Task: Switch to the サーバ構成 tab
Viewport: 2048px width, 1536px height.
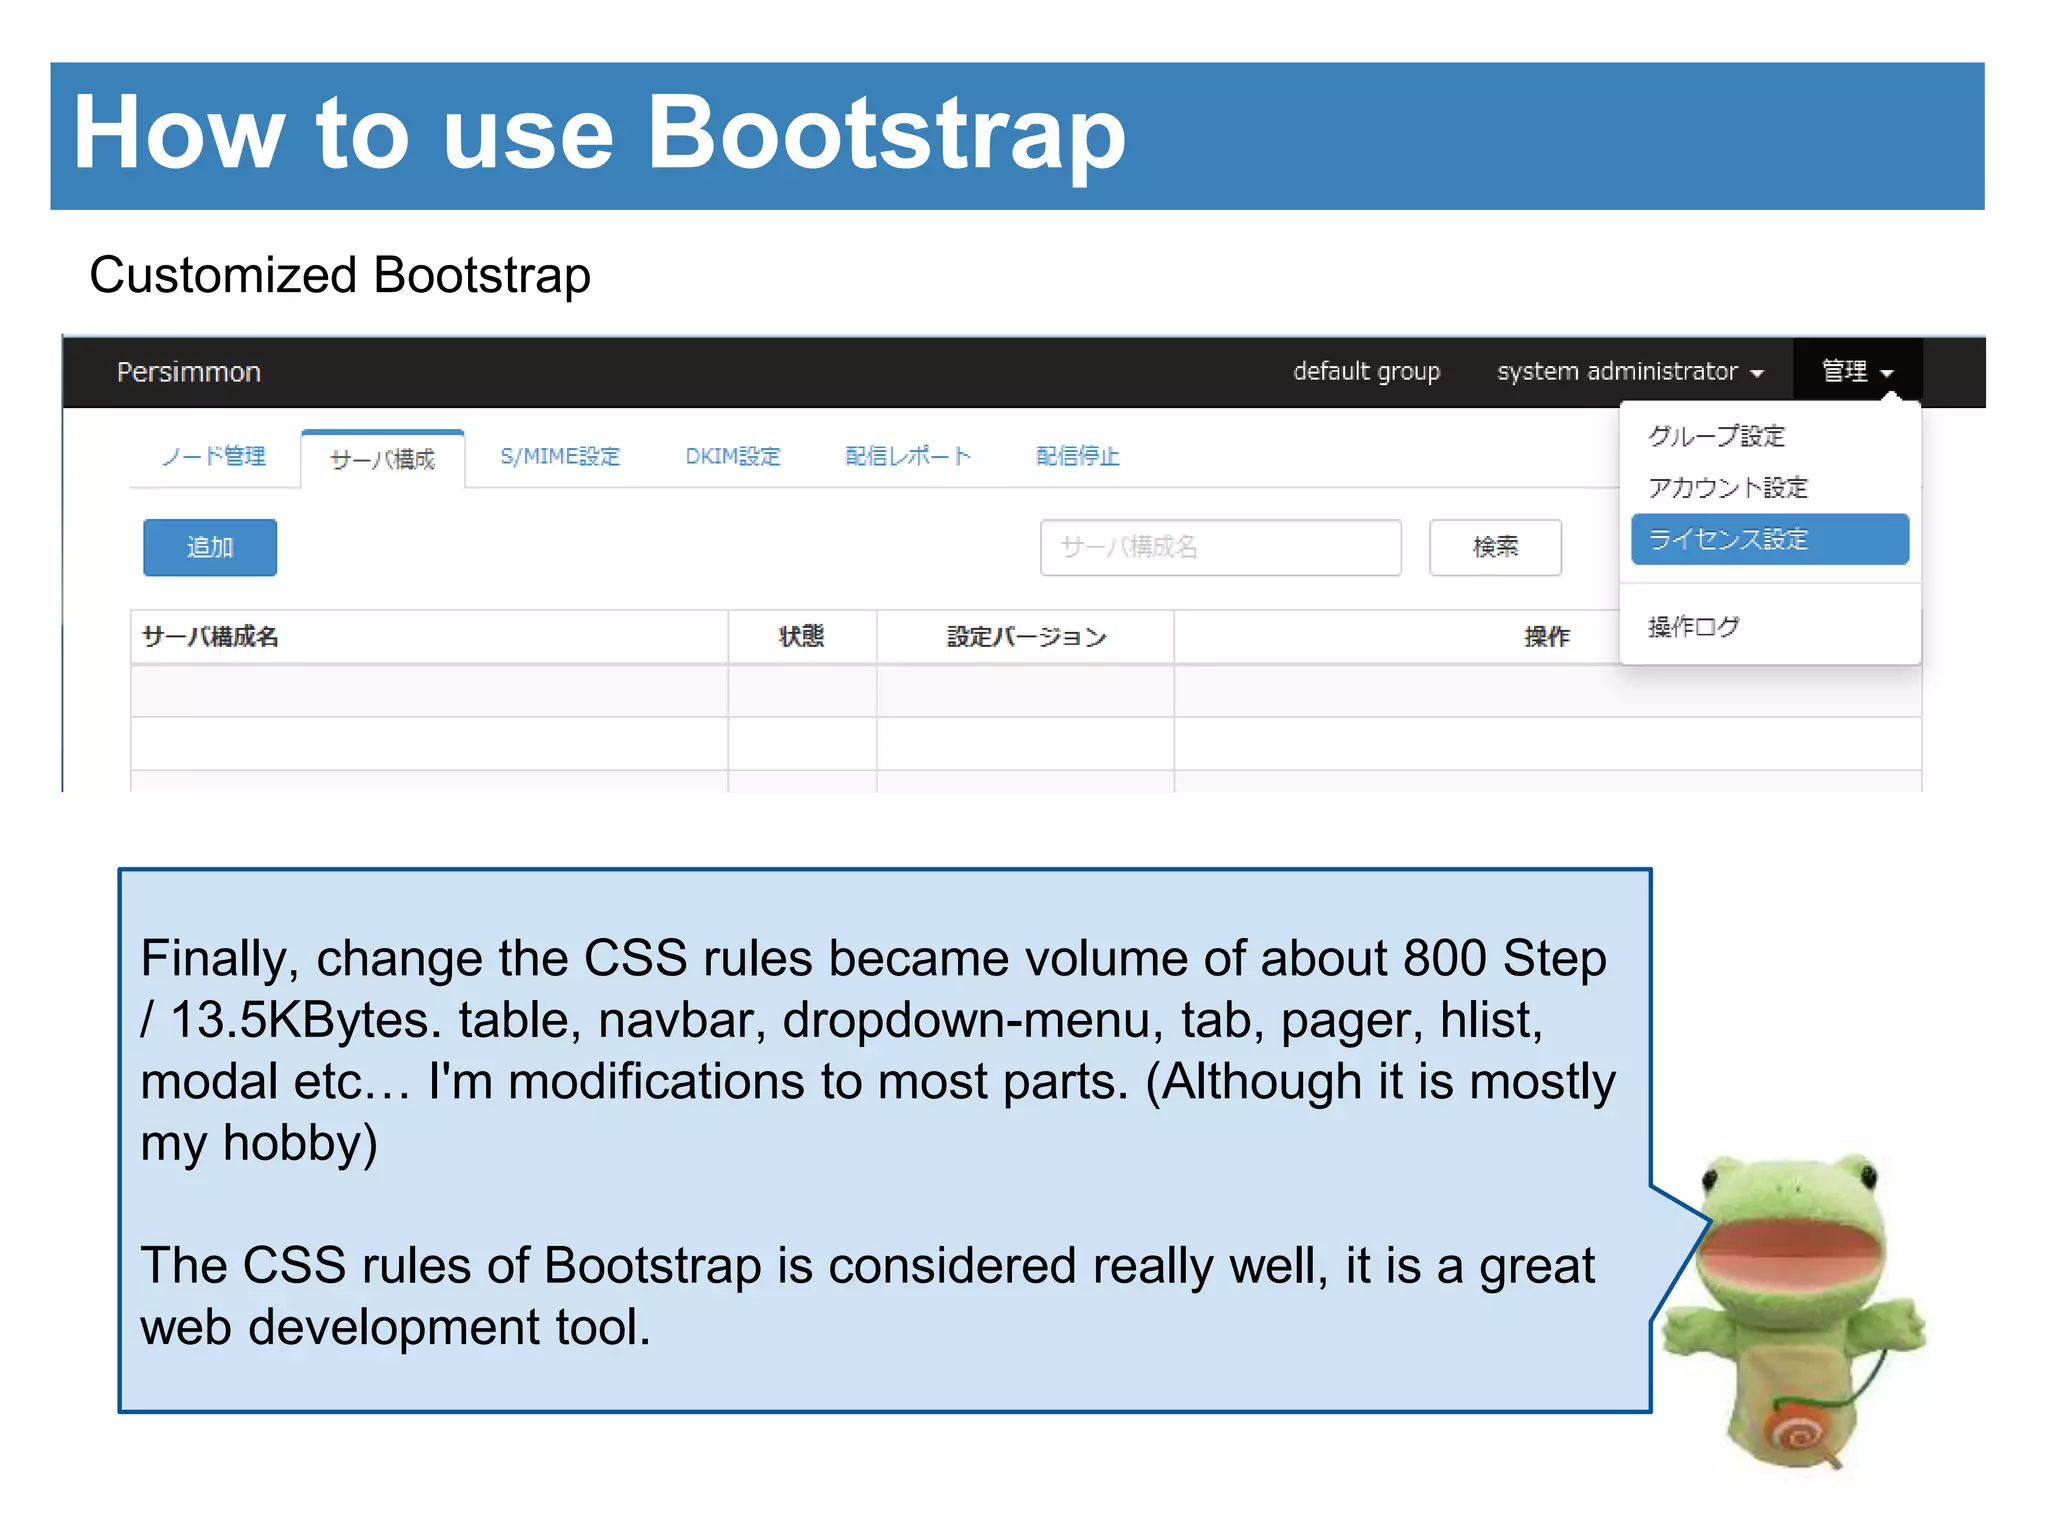Action: coord(383,459)
